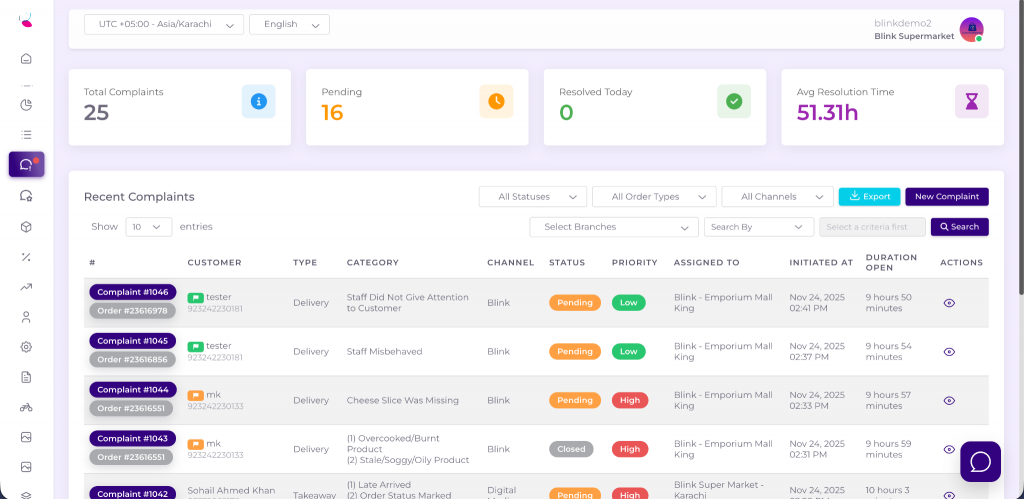Open the chat bubble support widget
The image size is (1024, 499).
pyautogui.click(x=980, y=461)
